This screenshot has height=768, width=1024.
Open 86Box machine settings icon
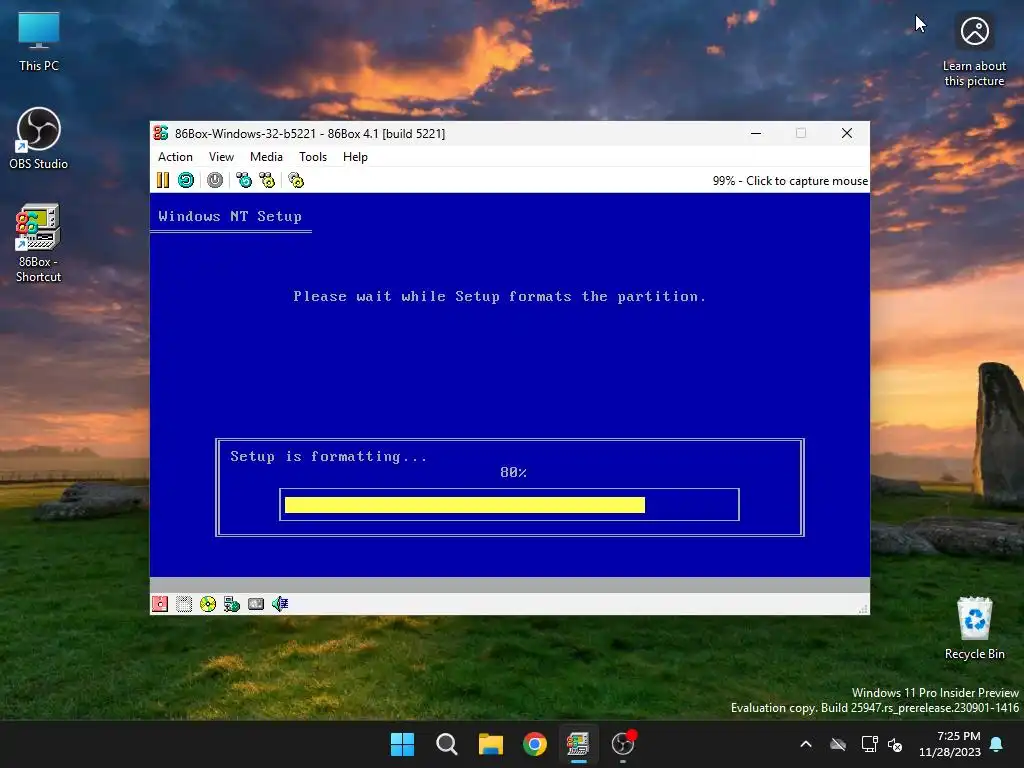point(296,180)
